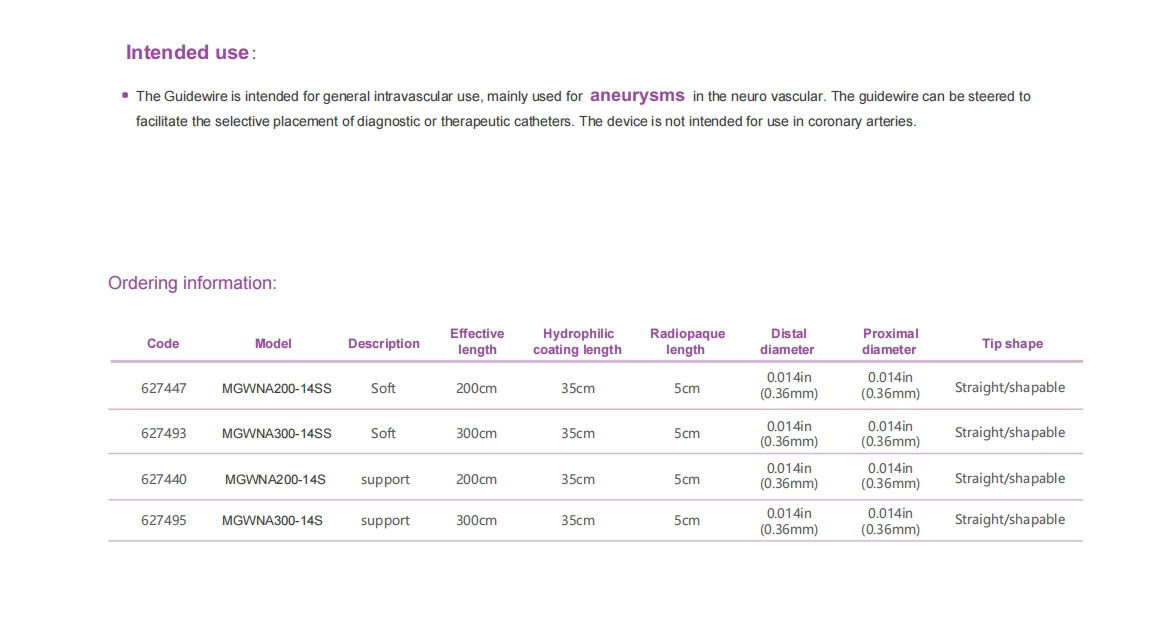The image size is (1163, 622).
Task: Click '200cm' effective length in row 627447
Action: [476, 388]
